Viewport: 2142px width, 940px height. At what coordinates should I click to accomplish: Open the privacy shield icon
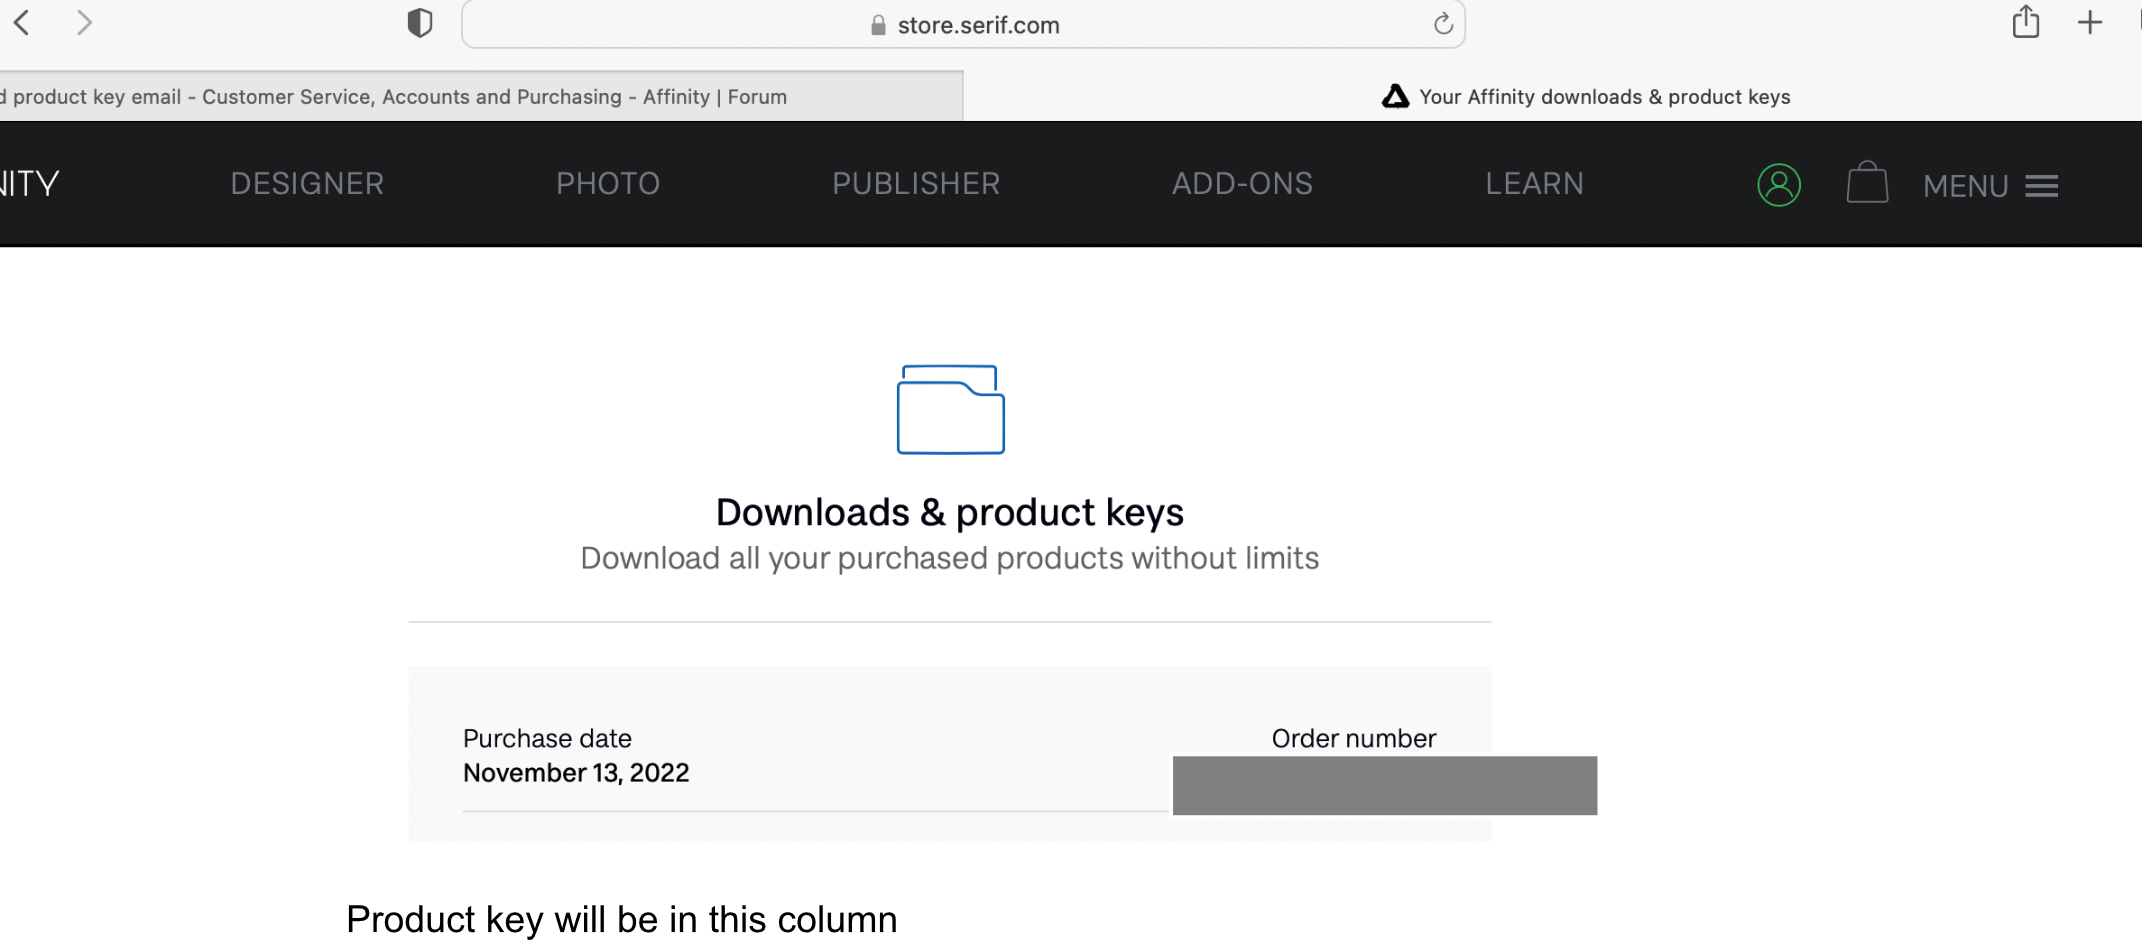pyautogui.click(x=420, y=23)
